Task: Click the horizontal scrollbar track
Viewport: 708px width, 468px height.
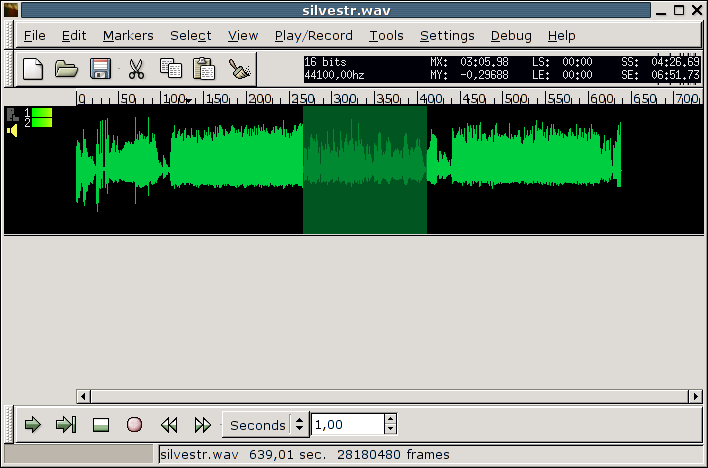Action: 389,397
